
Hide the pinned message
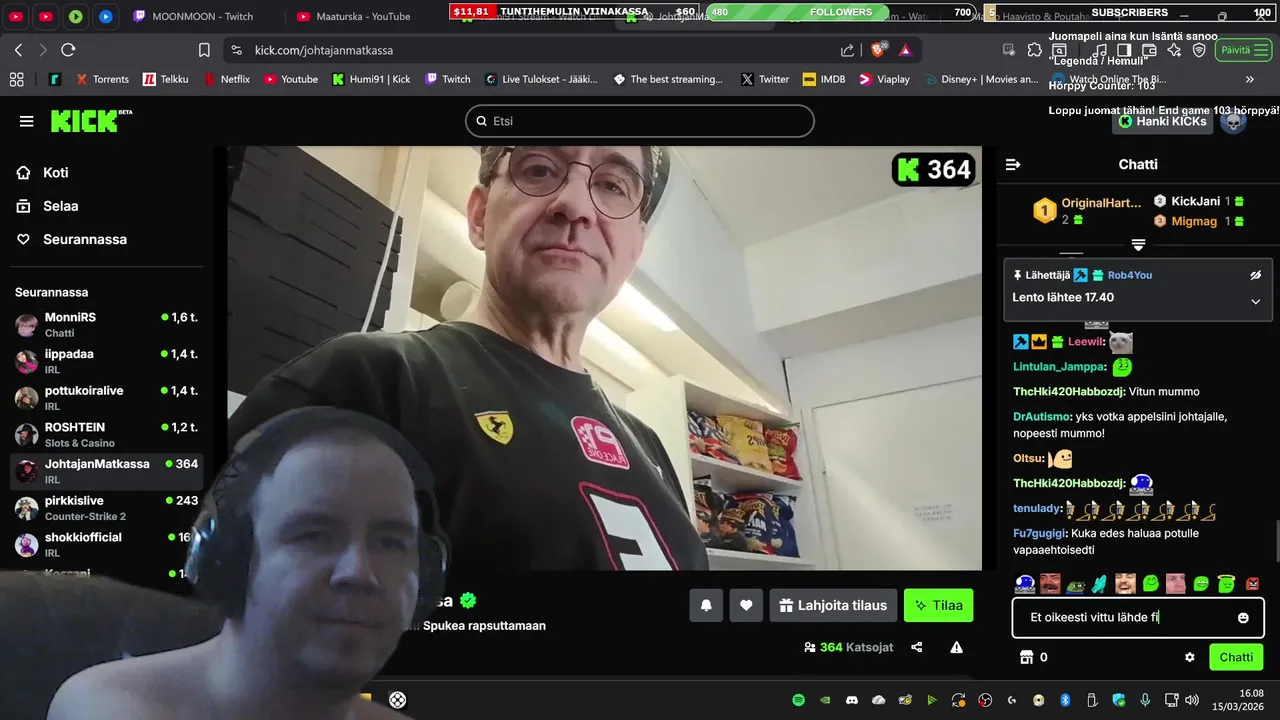click(x=1256, y=275)
